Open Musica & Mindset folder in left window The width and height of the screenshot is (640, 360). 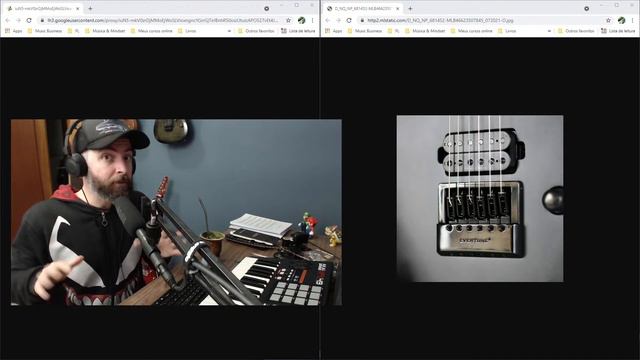coord(105,31)
